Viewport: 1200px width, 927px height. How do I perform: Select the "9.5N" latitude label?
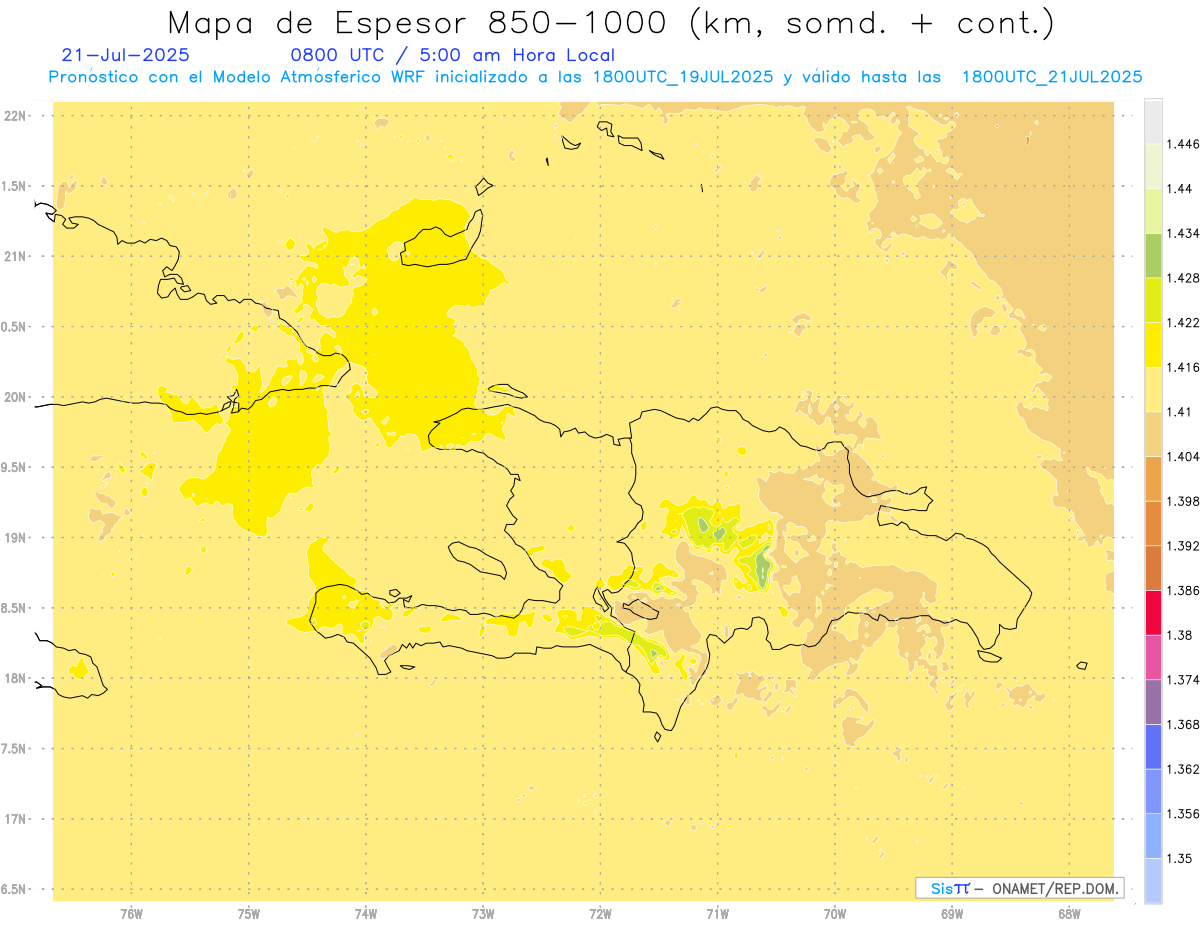(x=15, y=467)
